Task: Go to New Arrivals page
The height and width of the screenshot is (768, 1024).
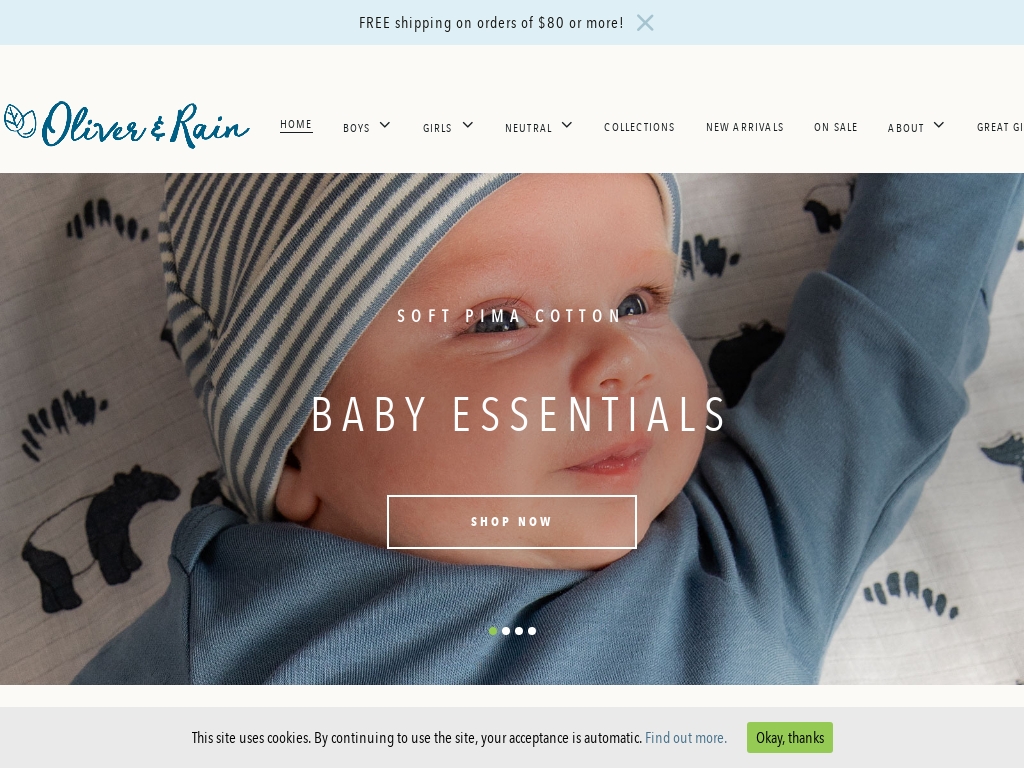Action: (x=744, y=127)
